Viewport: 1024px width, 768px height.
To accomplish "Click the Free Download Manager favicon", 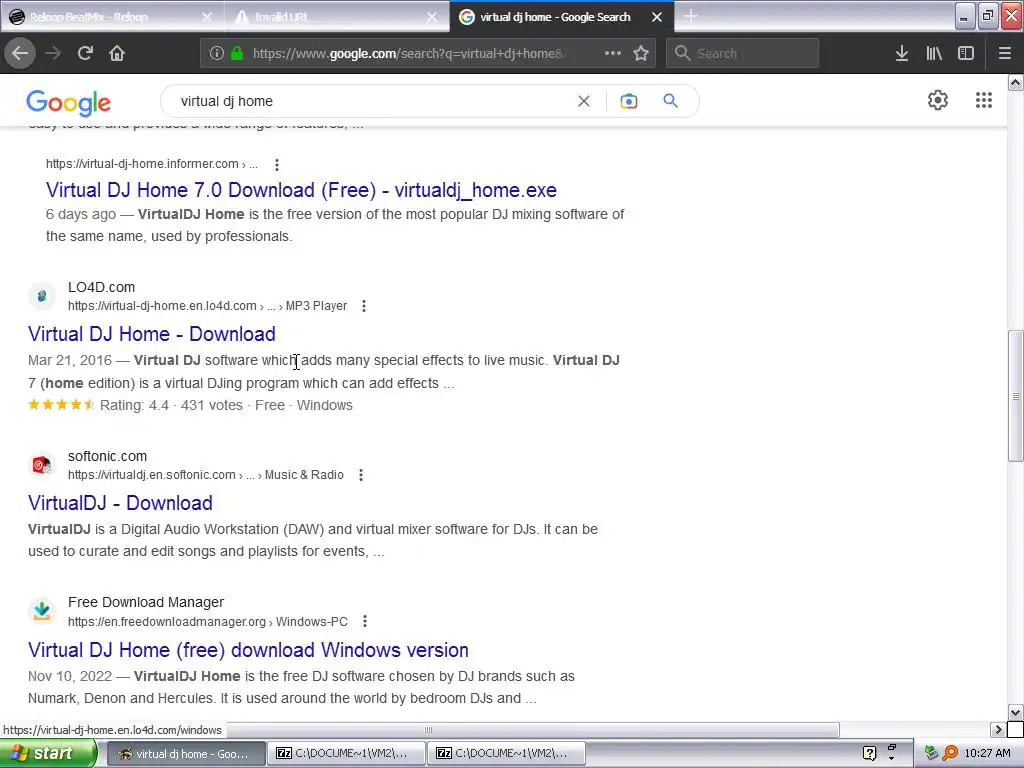I will [42, 611].
